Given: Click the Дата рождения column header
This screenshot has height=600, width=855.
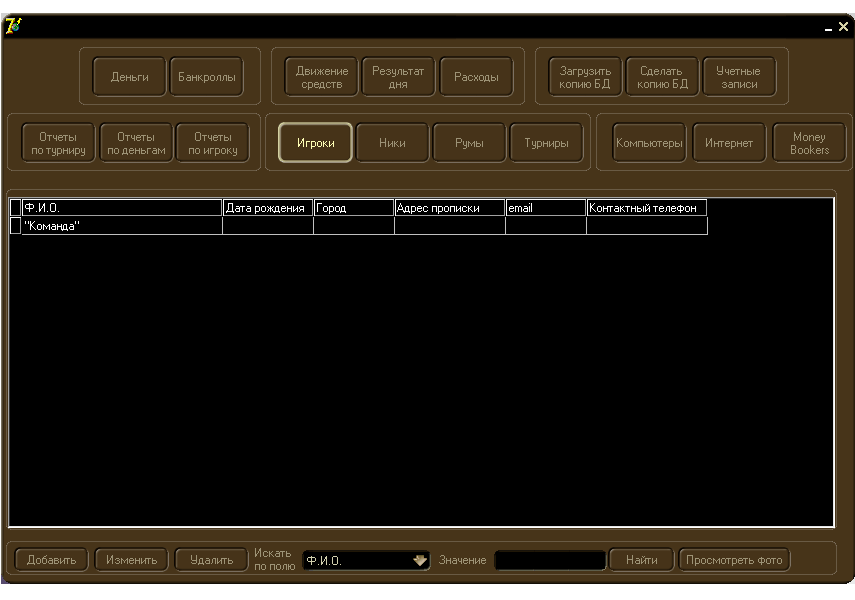Looking at the screenshot, I should click(x=267, y=208).
